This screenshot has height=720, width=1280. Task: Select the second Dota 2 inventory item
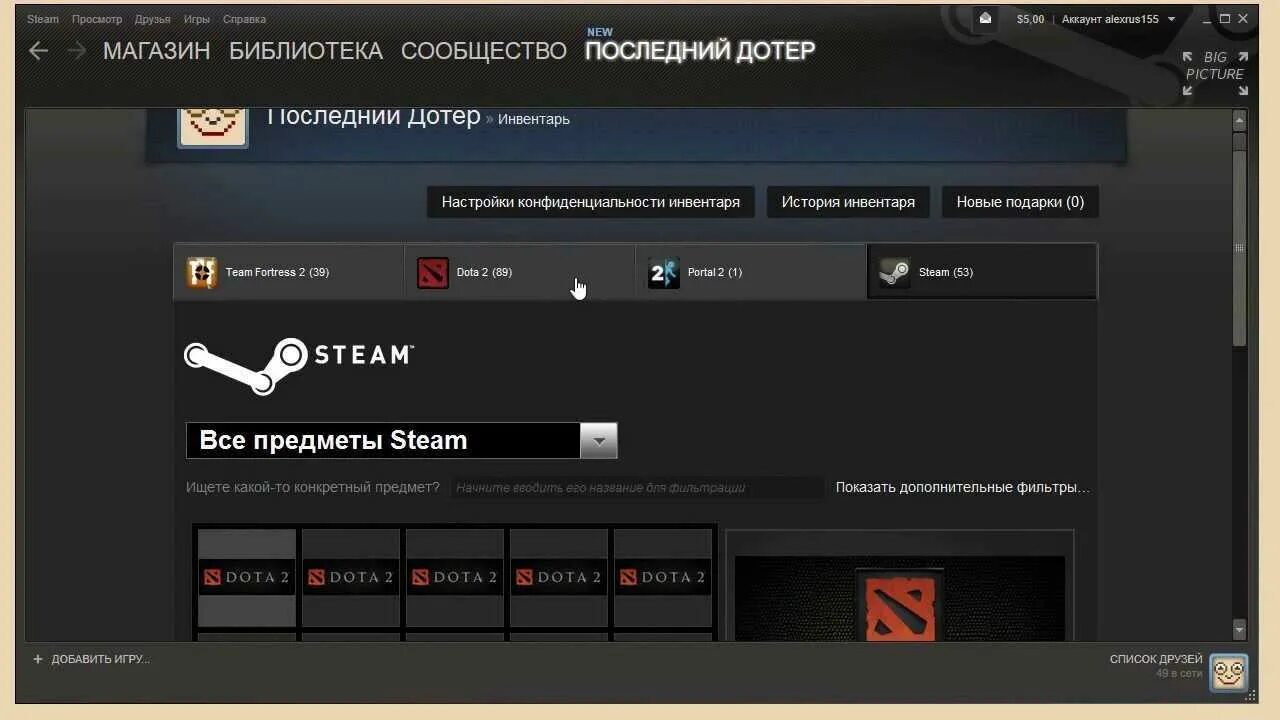(351, 577)
